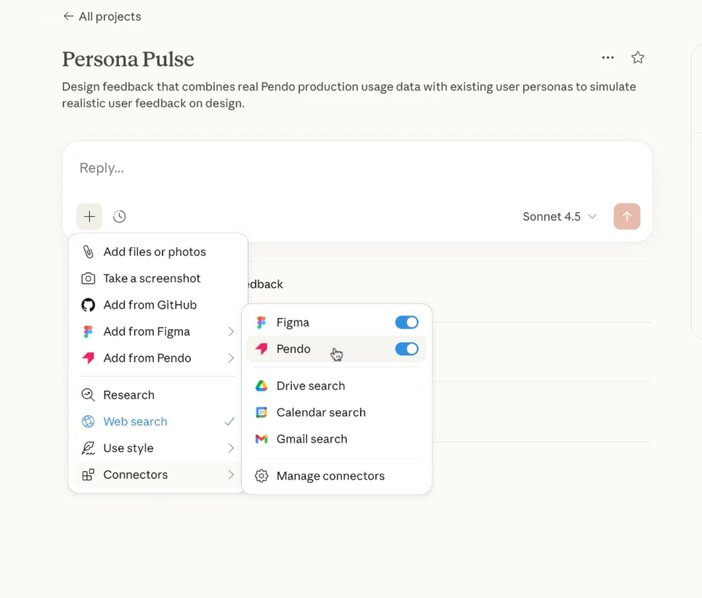Select Research from the menu

128,395
